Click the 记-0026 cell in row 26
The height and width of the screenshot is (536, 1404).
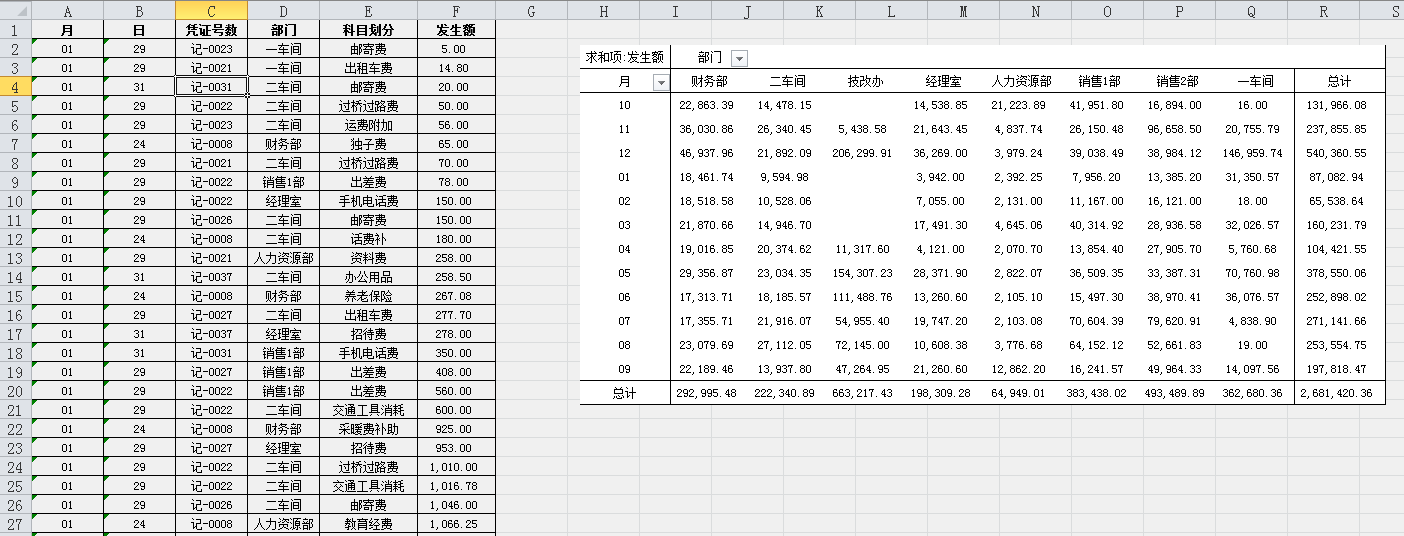[x=211, y=505]
